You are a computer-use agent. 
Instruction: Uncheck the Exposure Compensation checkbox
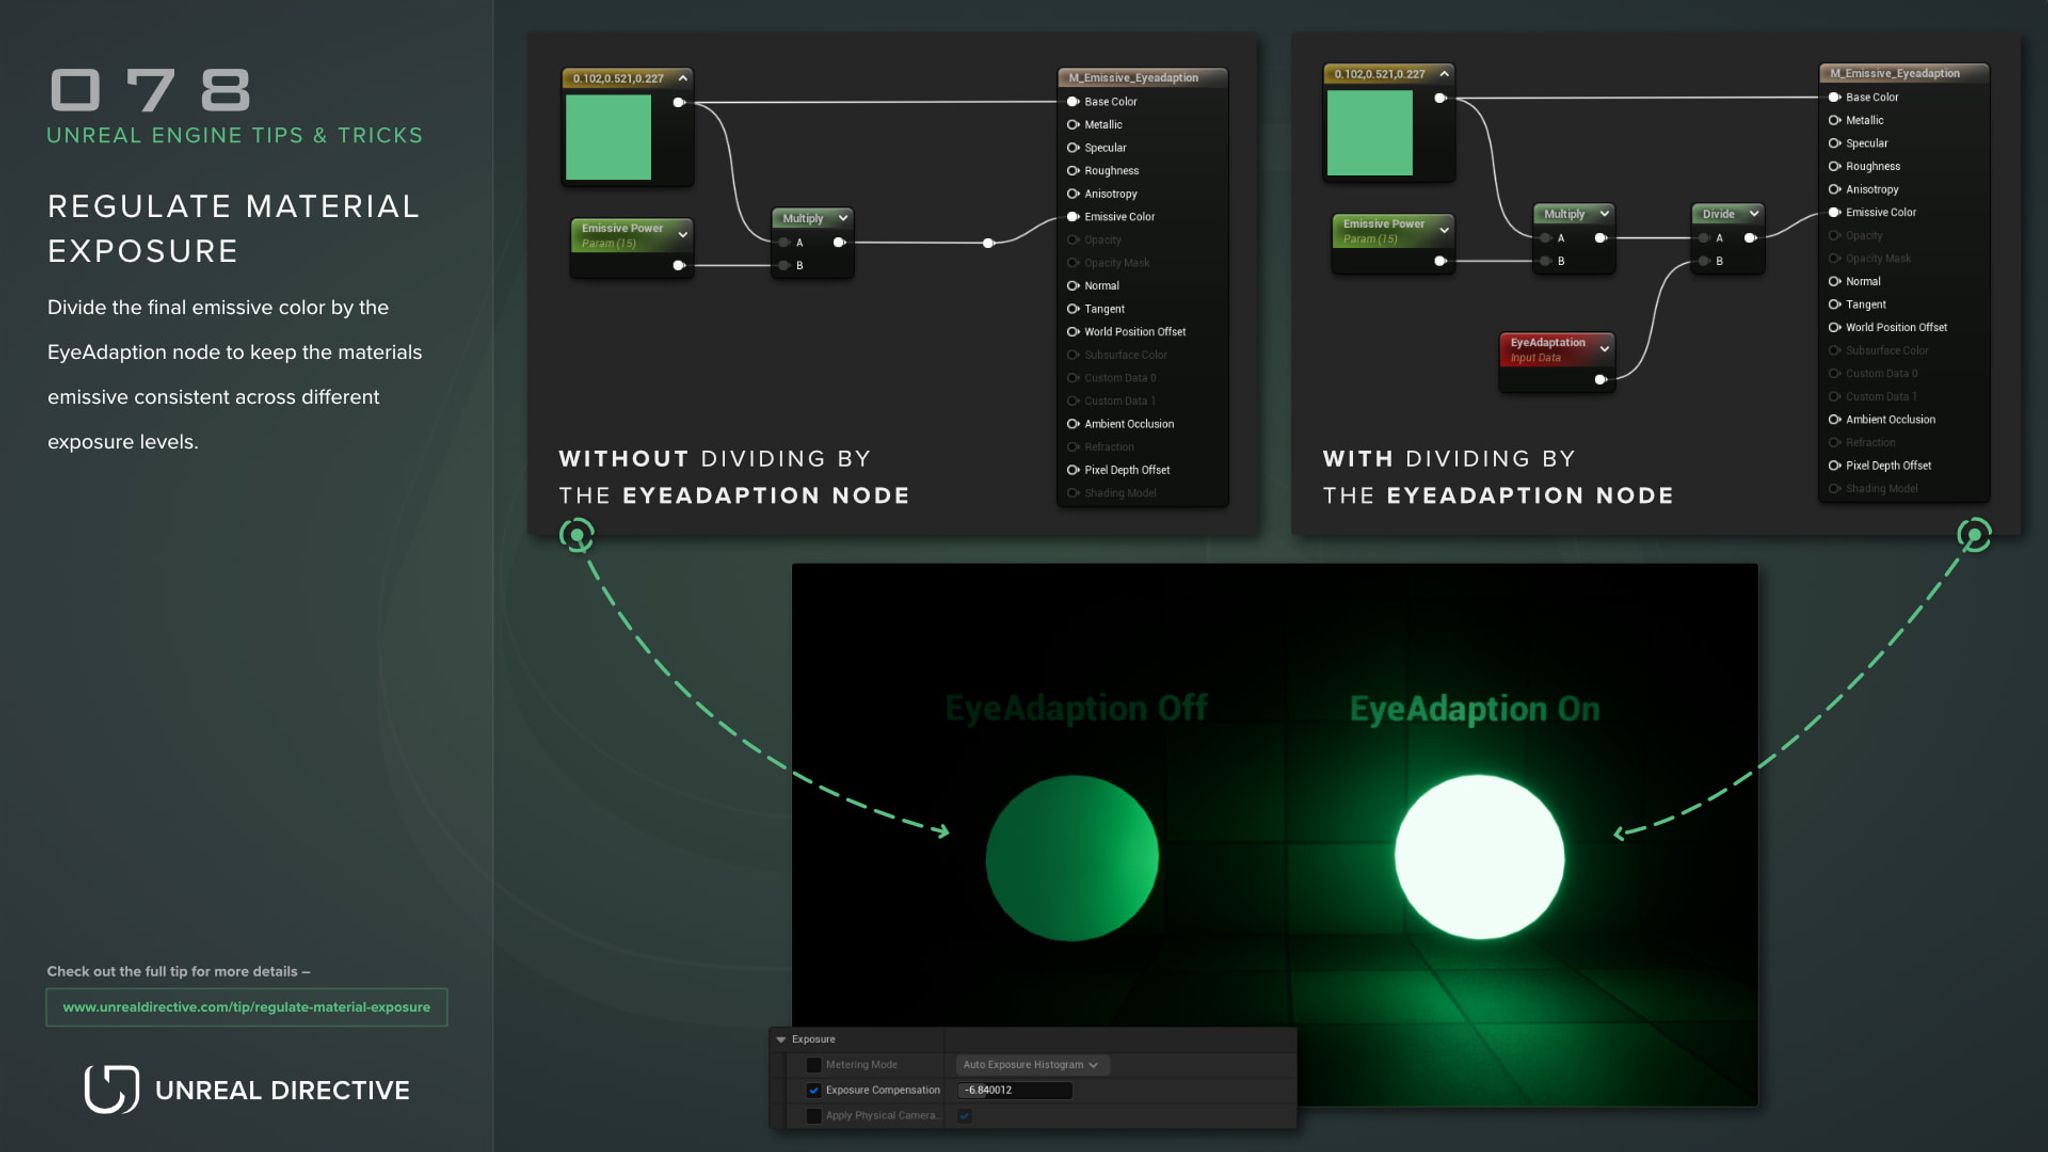coord(814,1090)
